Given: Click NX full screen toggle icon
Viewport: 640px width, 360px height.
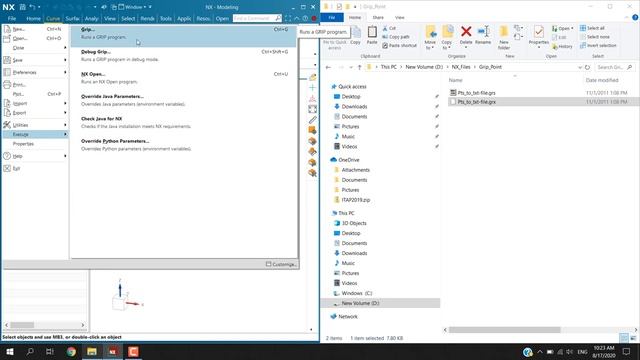Looking at the screenshot, I should [x=288, y=18].
